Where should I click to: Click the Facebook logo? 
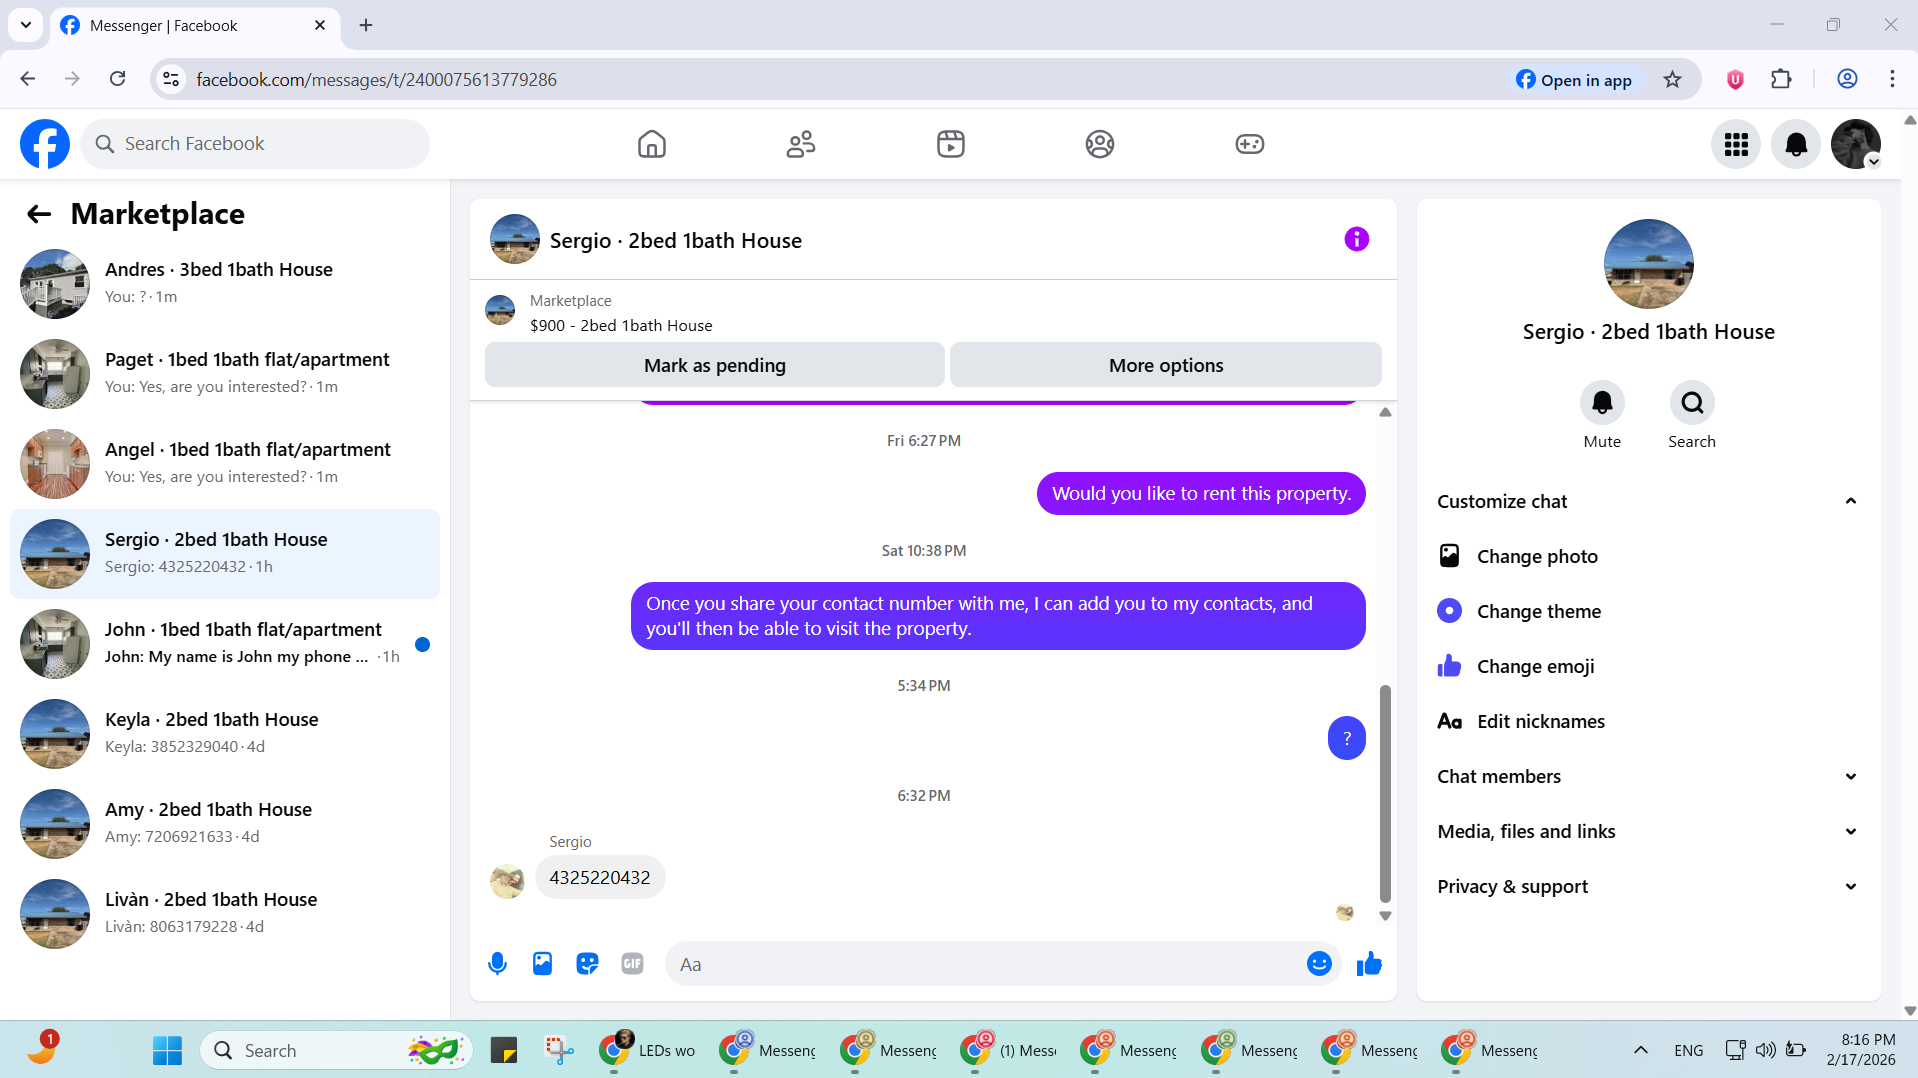pyautogui.click(x=45, y=144)
